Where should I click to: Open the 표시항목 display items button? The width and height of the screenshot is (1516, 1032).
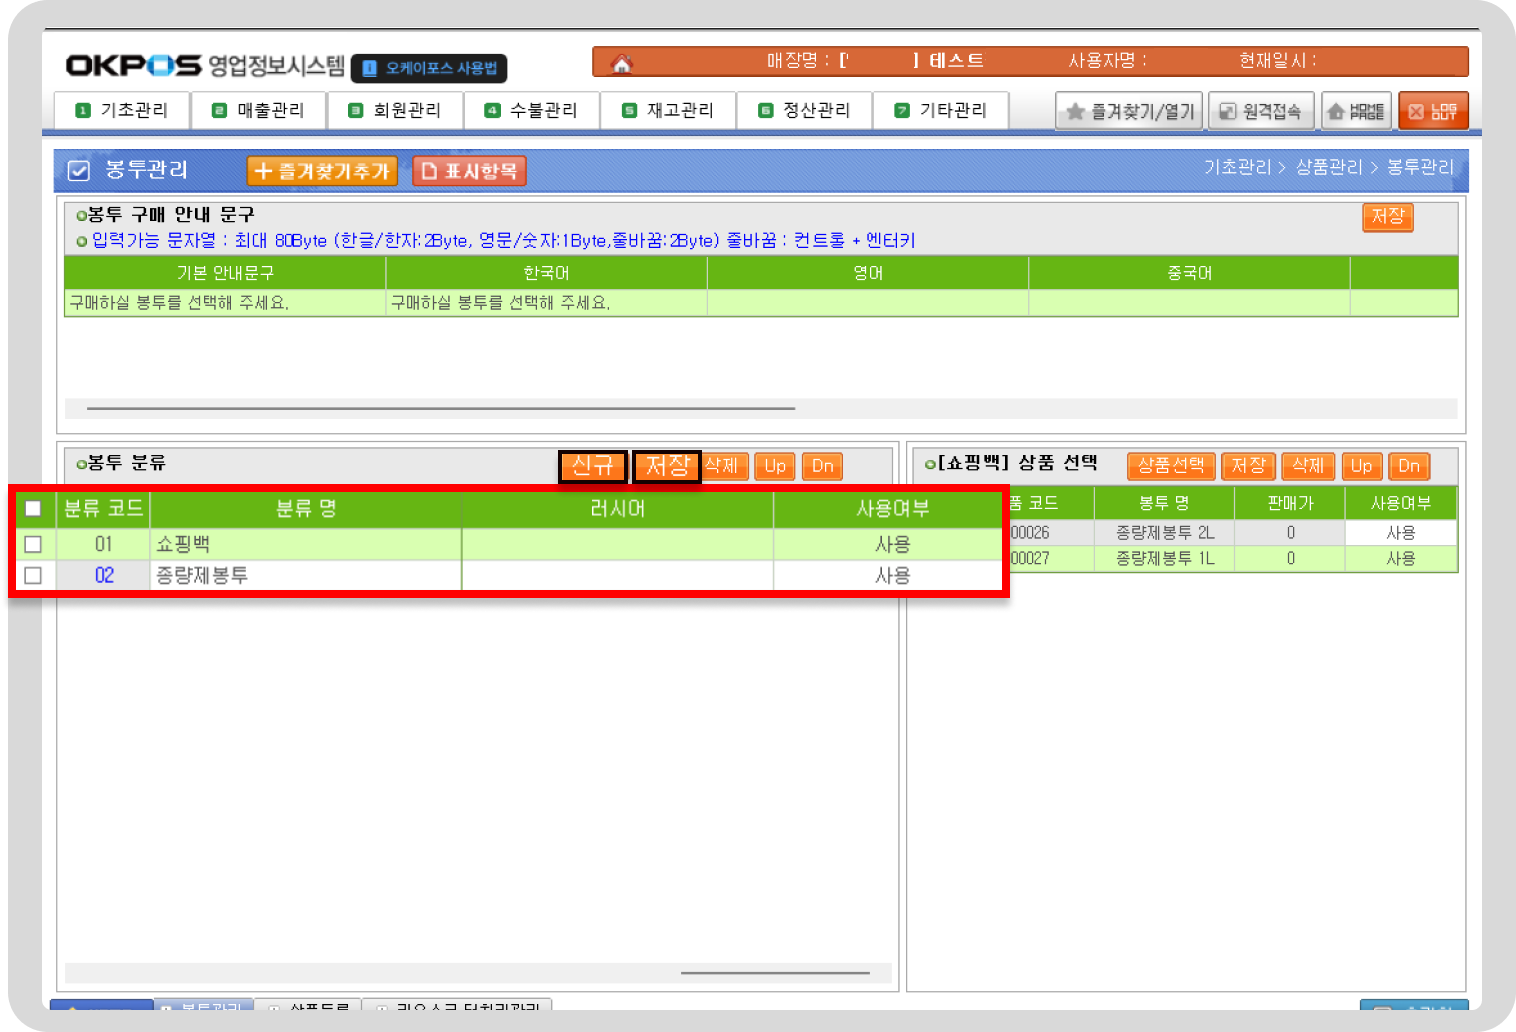469,171
